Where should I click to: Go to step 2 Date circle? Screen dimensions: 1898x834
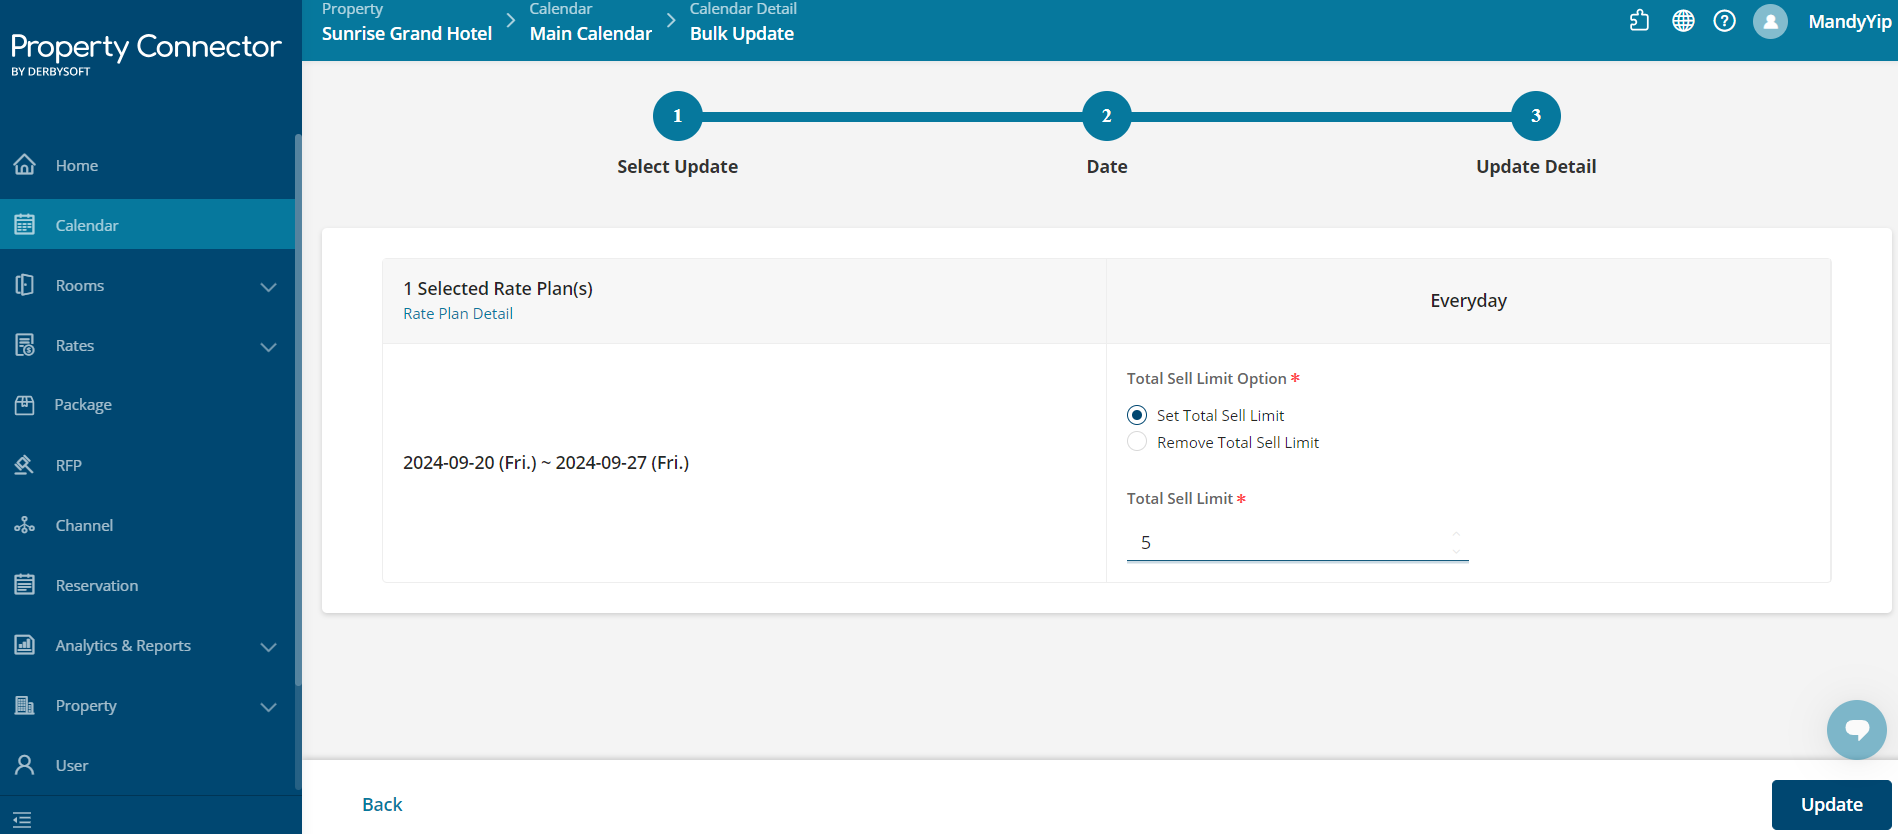tap(1107, 116)
